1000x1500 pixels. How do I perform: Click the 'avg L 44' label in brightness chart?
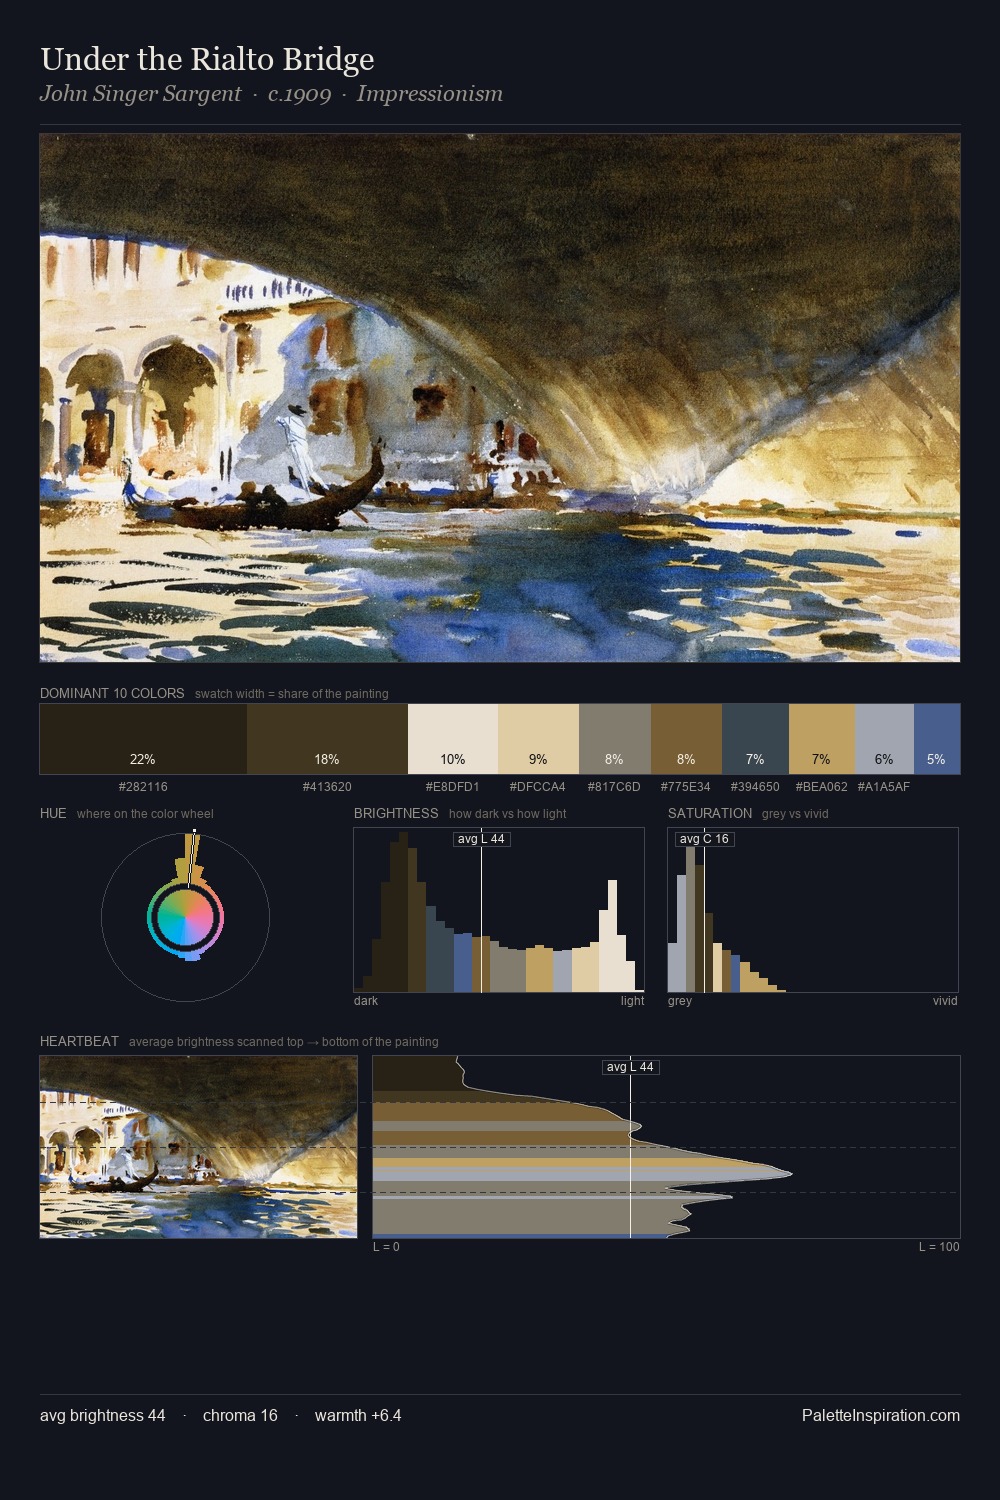(481, 839)
